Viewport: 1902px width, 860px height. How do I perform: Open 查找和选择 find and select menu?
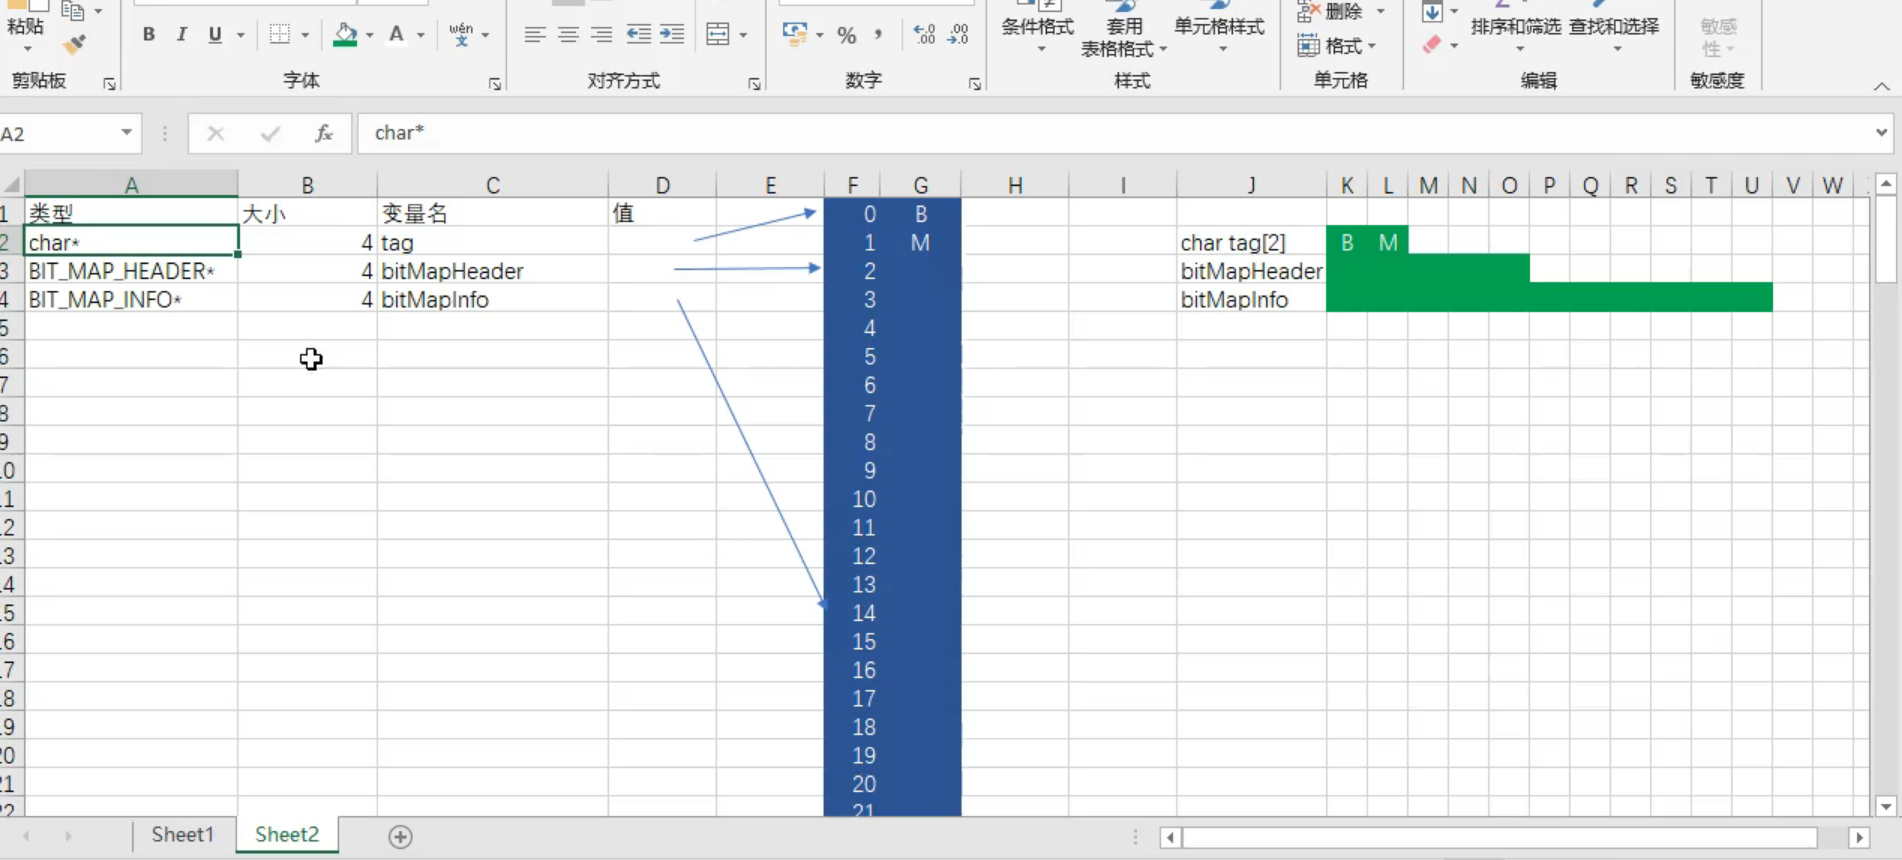[1614, 29]
